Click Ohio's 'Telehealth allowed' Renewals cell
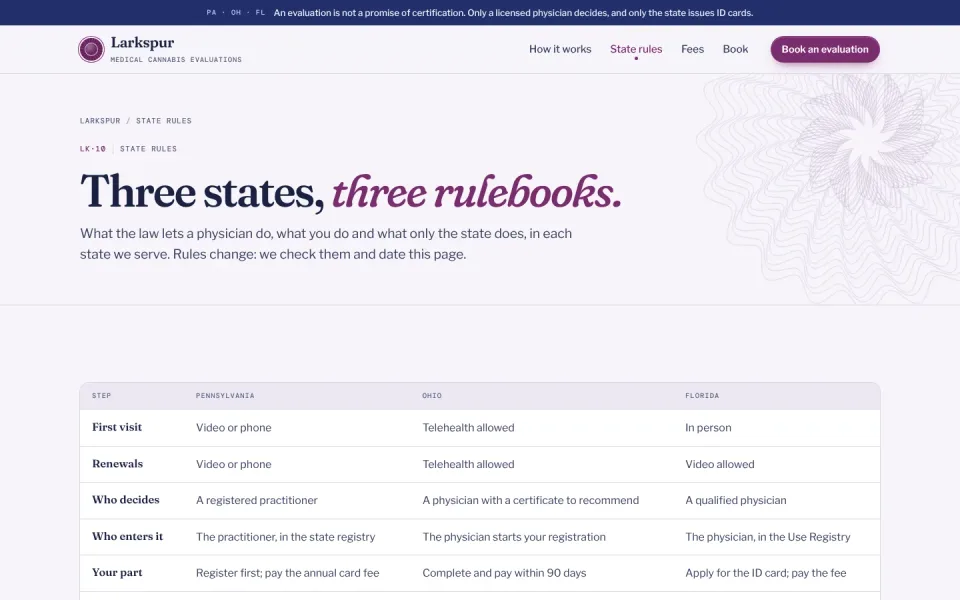This screenshot has width=960, height=600. coord(468,464)
